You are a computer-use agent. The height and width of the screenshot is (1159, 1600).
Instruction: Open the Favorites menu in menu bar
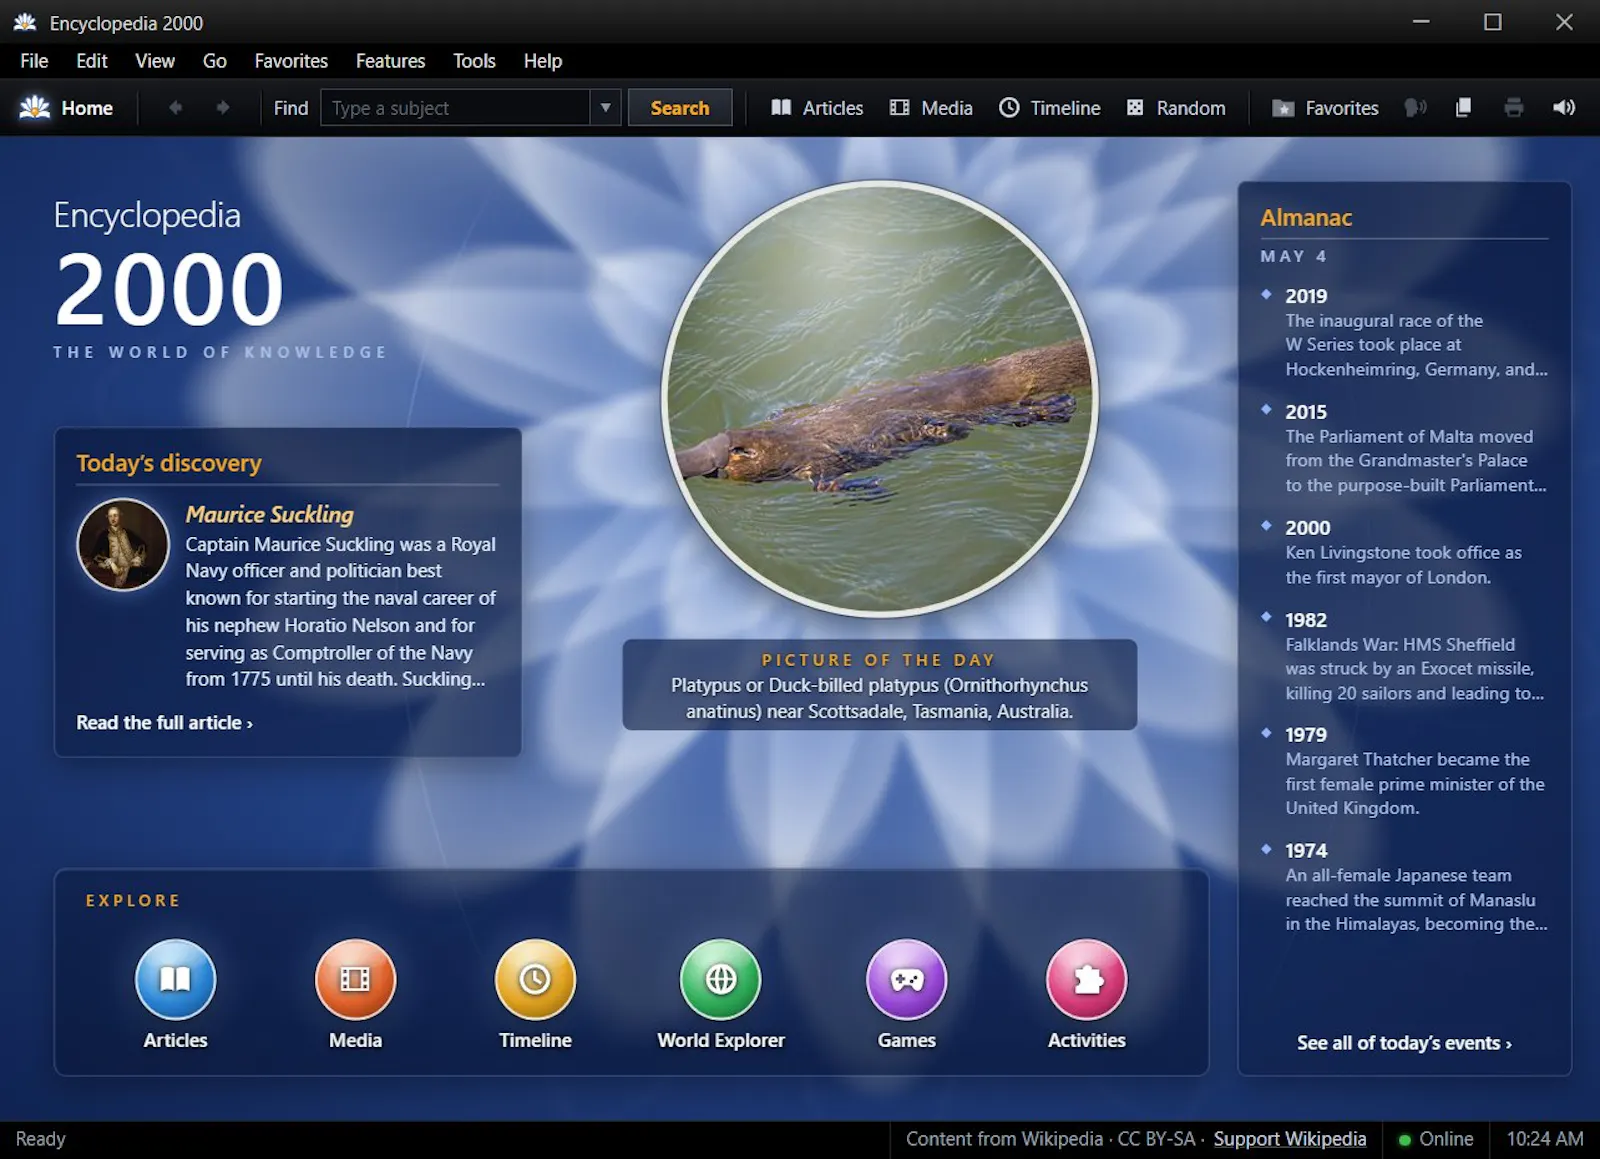coord(291,61)
